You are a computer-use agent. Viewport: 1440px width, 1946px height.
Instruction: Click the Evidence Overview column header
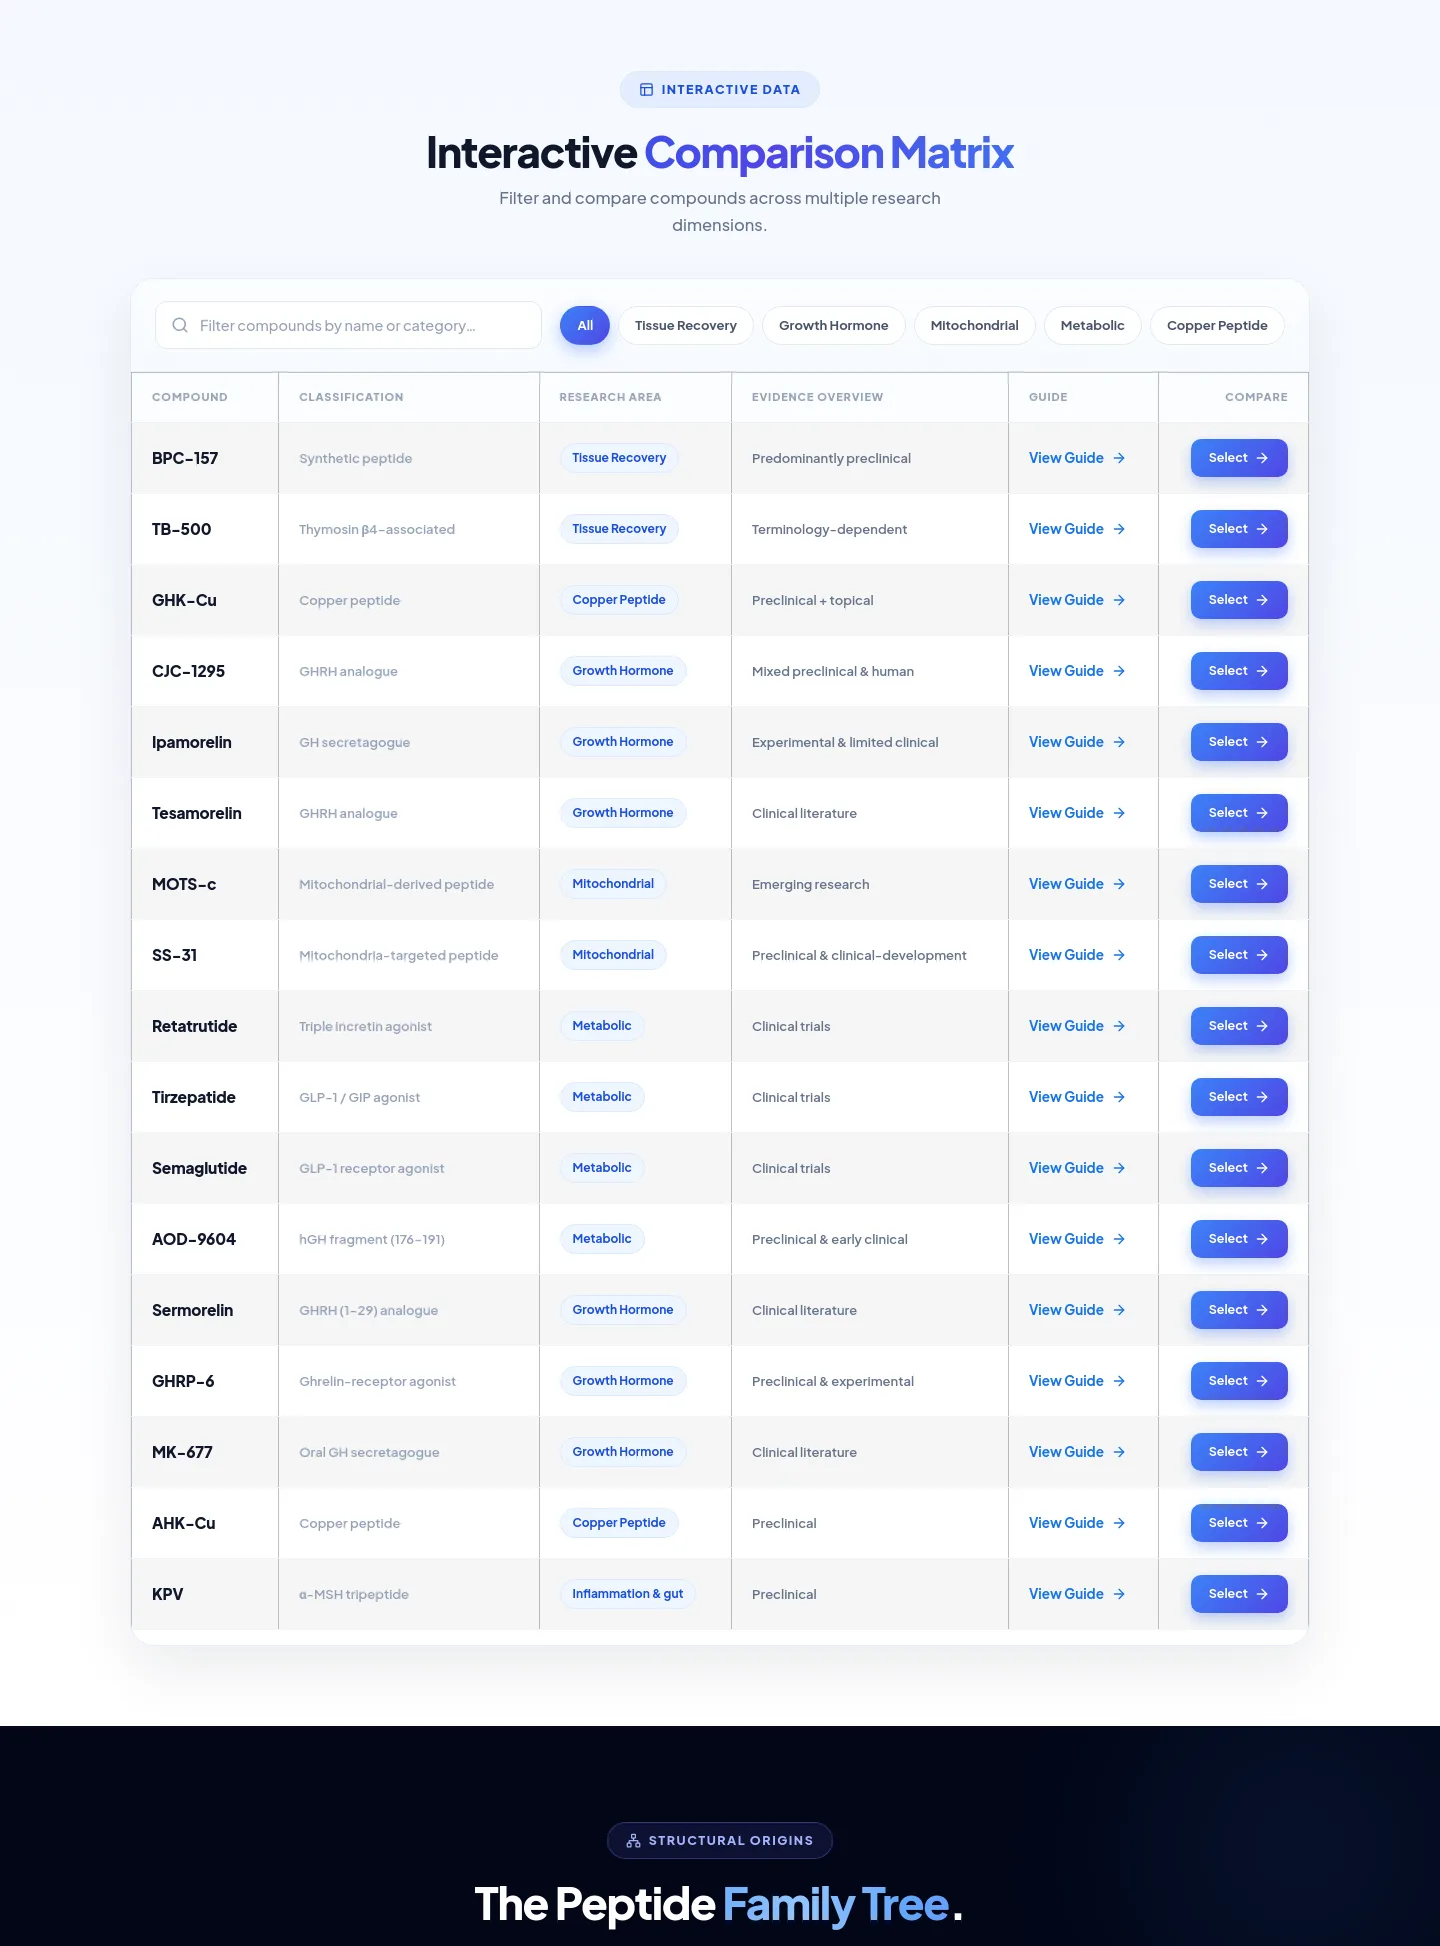tap(818, 397)
